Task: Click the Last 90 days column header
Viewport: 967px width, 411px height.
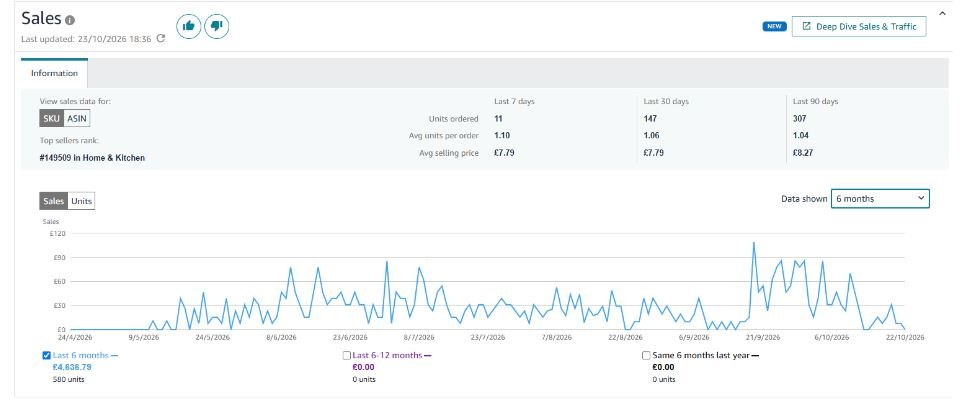Action: (x=815, y=101)
